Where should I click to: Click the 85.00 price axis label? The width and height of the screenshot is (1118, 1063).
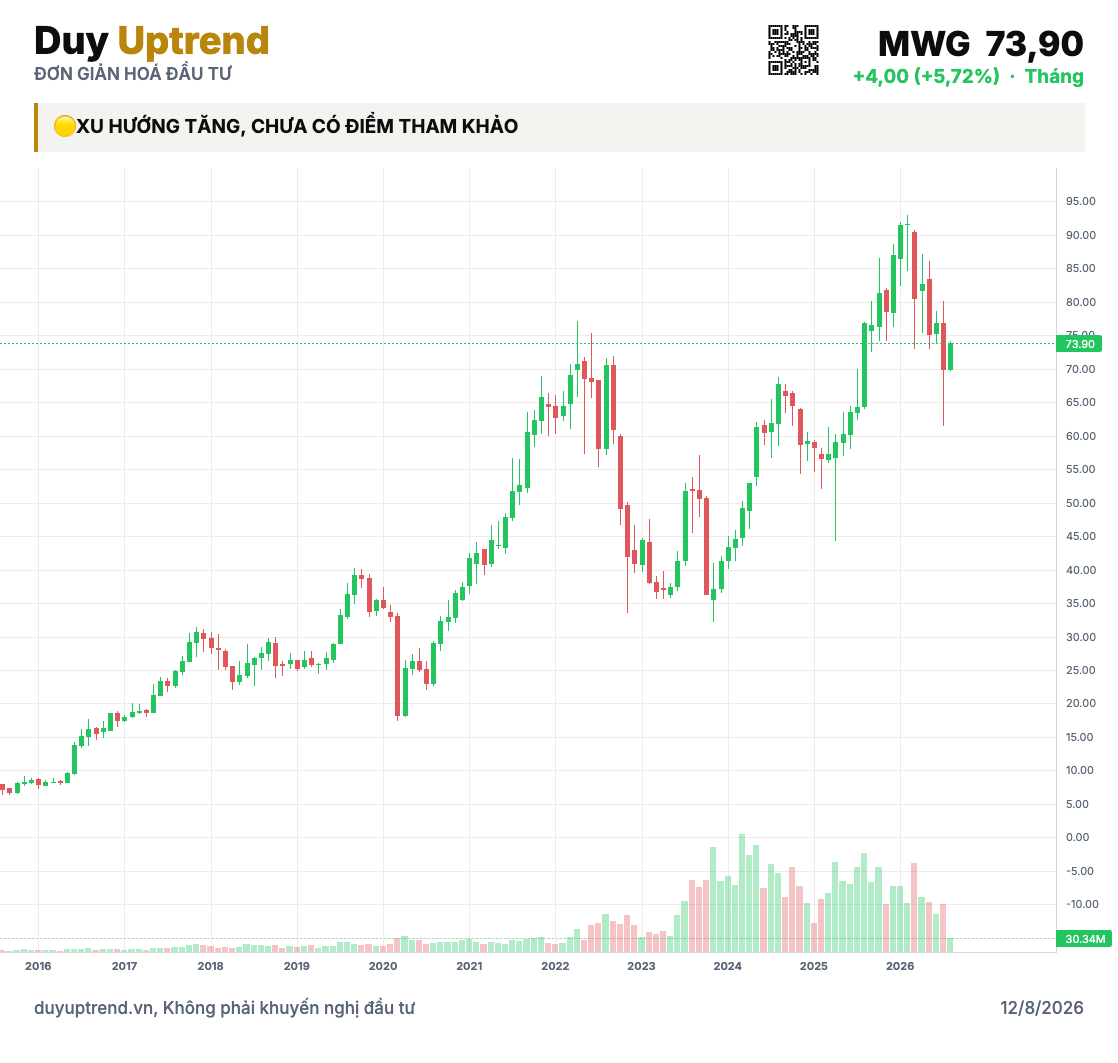click(1080, 269)
